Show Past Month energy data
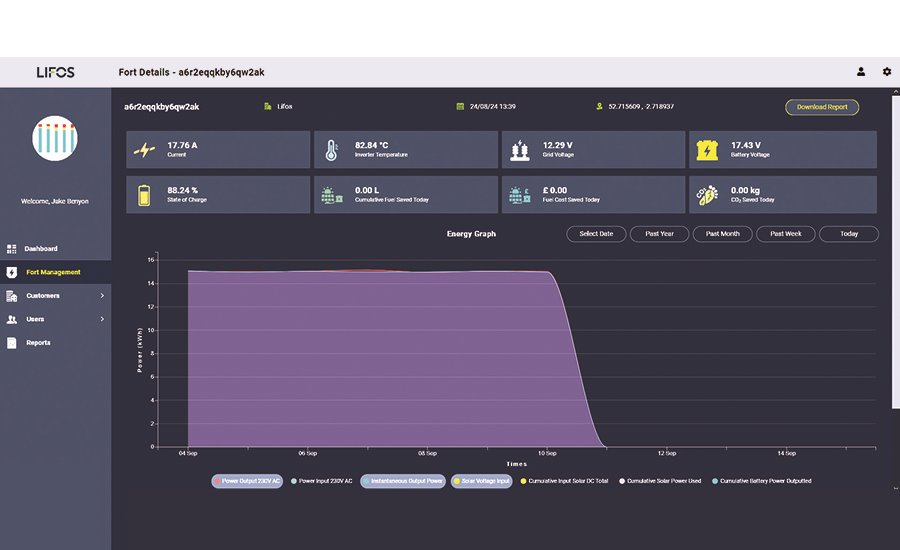The height and width of the screenshot is (550, 900). coord(723,234)
